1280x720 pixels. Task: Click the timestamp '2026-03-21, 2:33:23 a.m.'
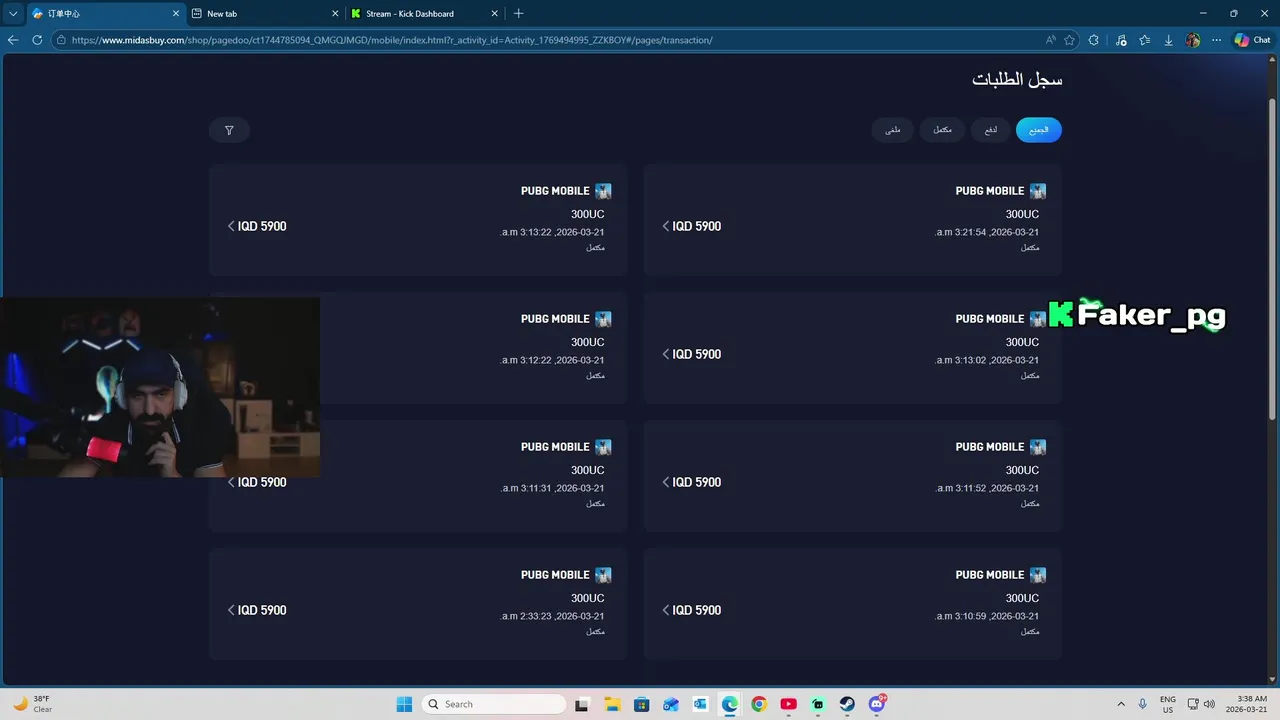click(552, 616)
